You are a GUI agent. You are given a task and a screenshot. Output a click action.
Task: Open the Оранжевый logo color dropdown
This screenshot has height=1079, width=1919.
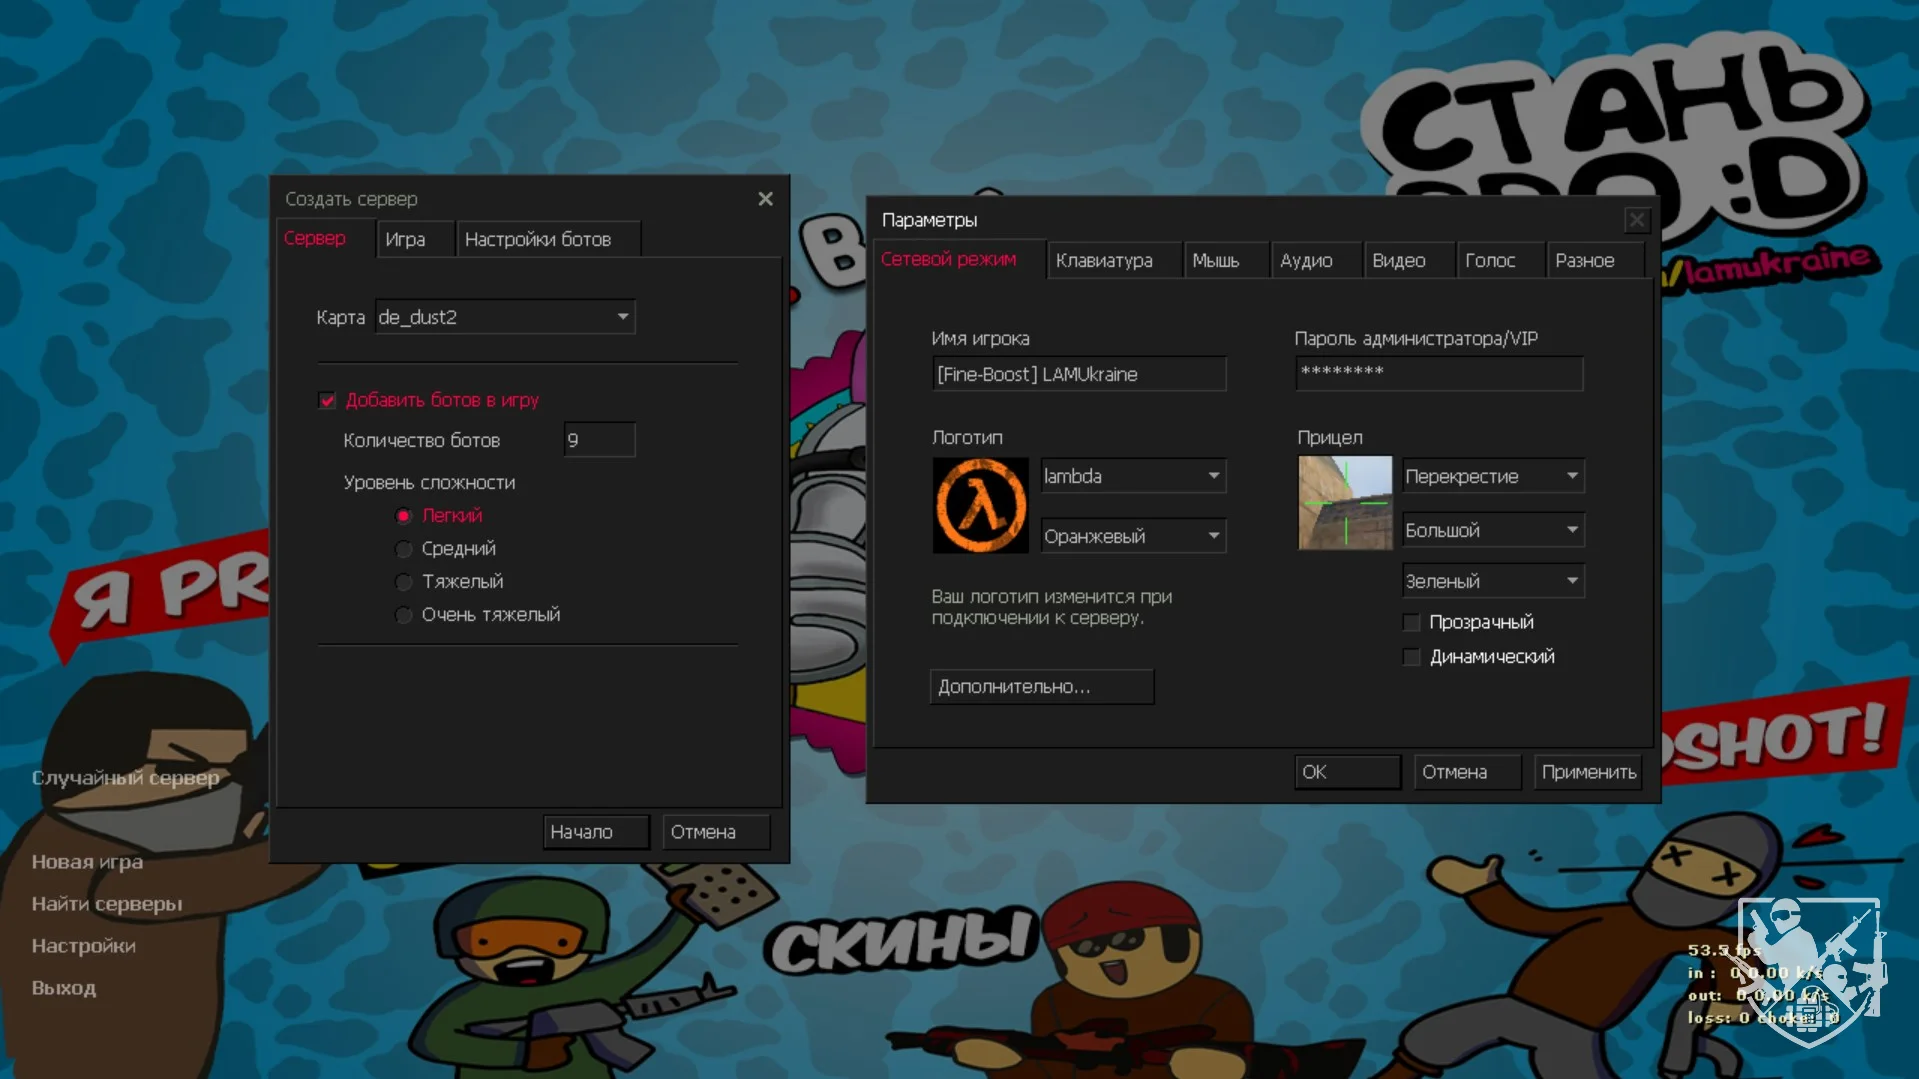pyautogui.click(x=1213, y=536)
